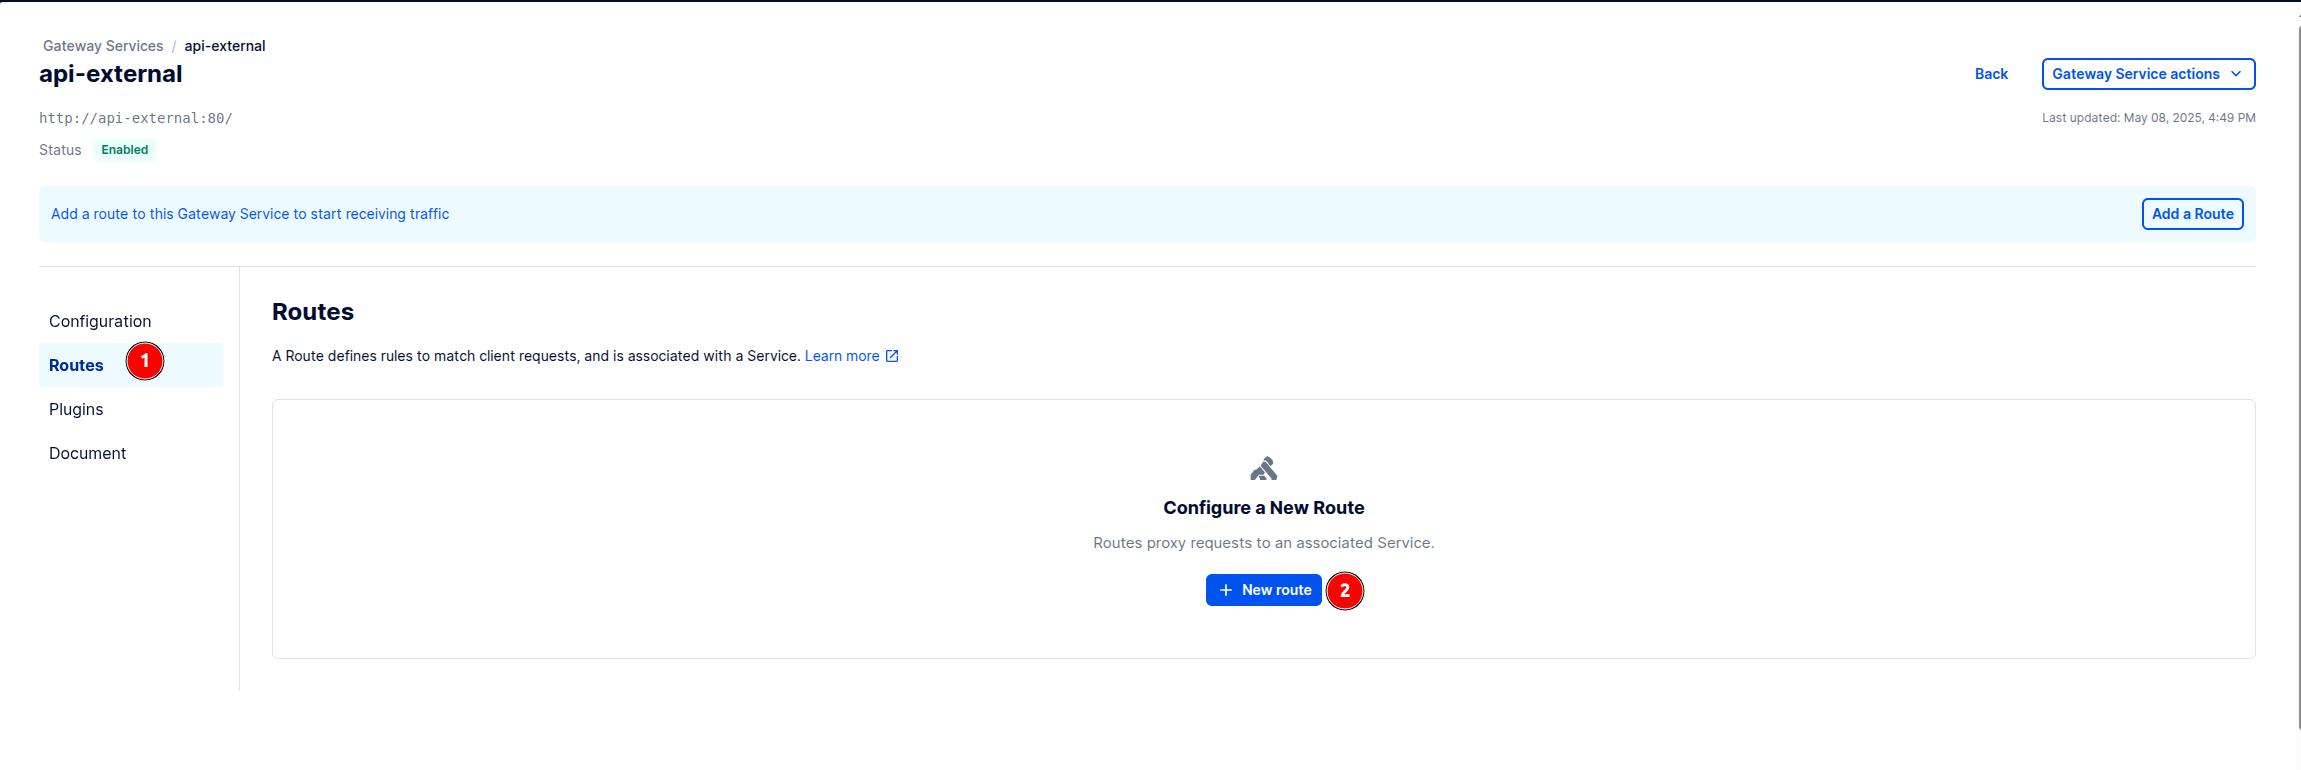This screenshot has width=2301, height=770.
Task: Click the red number 1 marker badge
Action: click(x=145, y=361)
